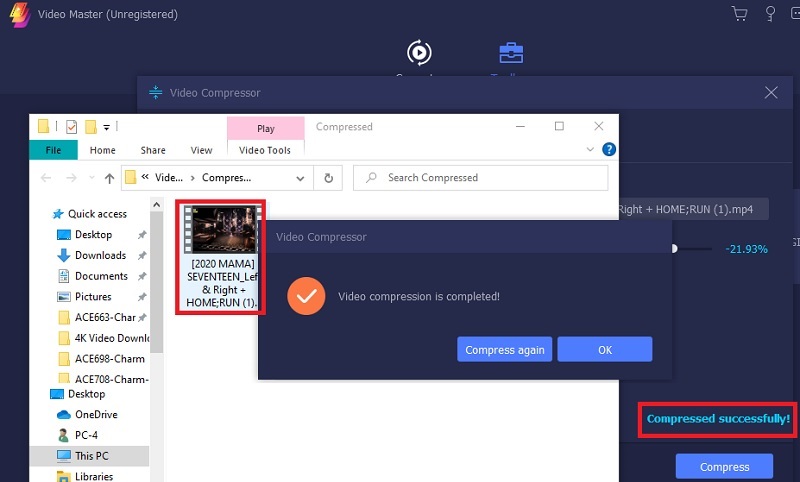Open Desktop under Quick access
The width and height of the screenshot is (800, 482).
point(93,235)
